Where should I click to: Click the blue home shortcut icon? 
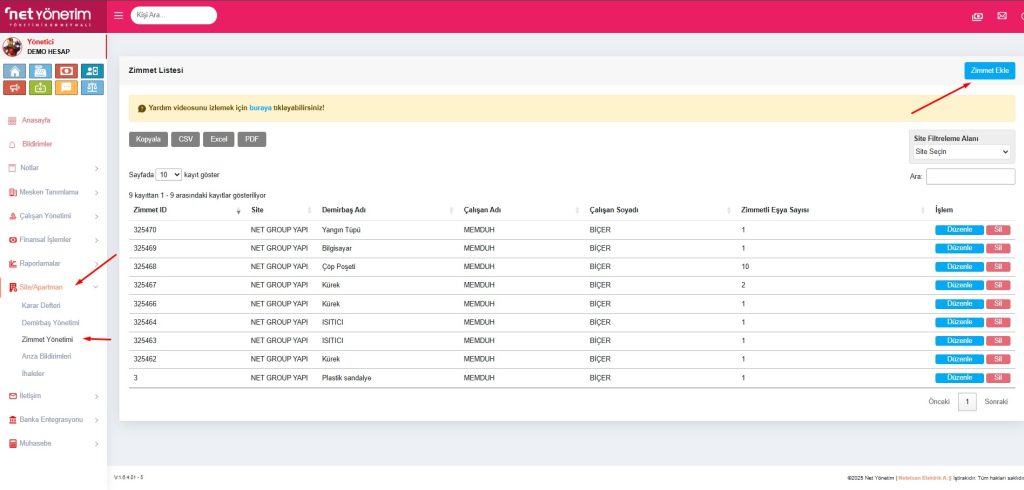coord(14,71)
